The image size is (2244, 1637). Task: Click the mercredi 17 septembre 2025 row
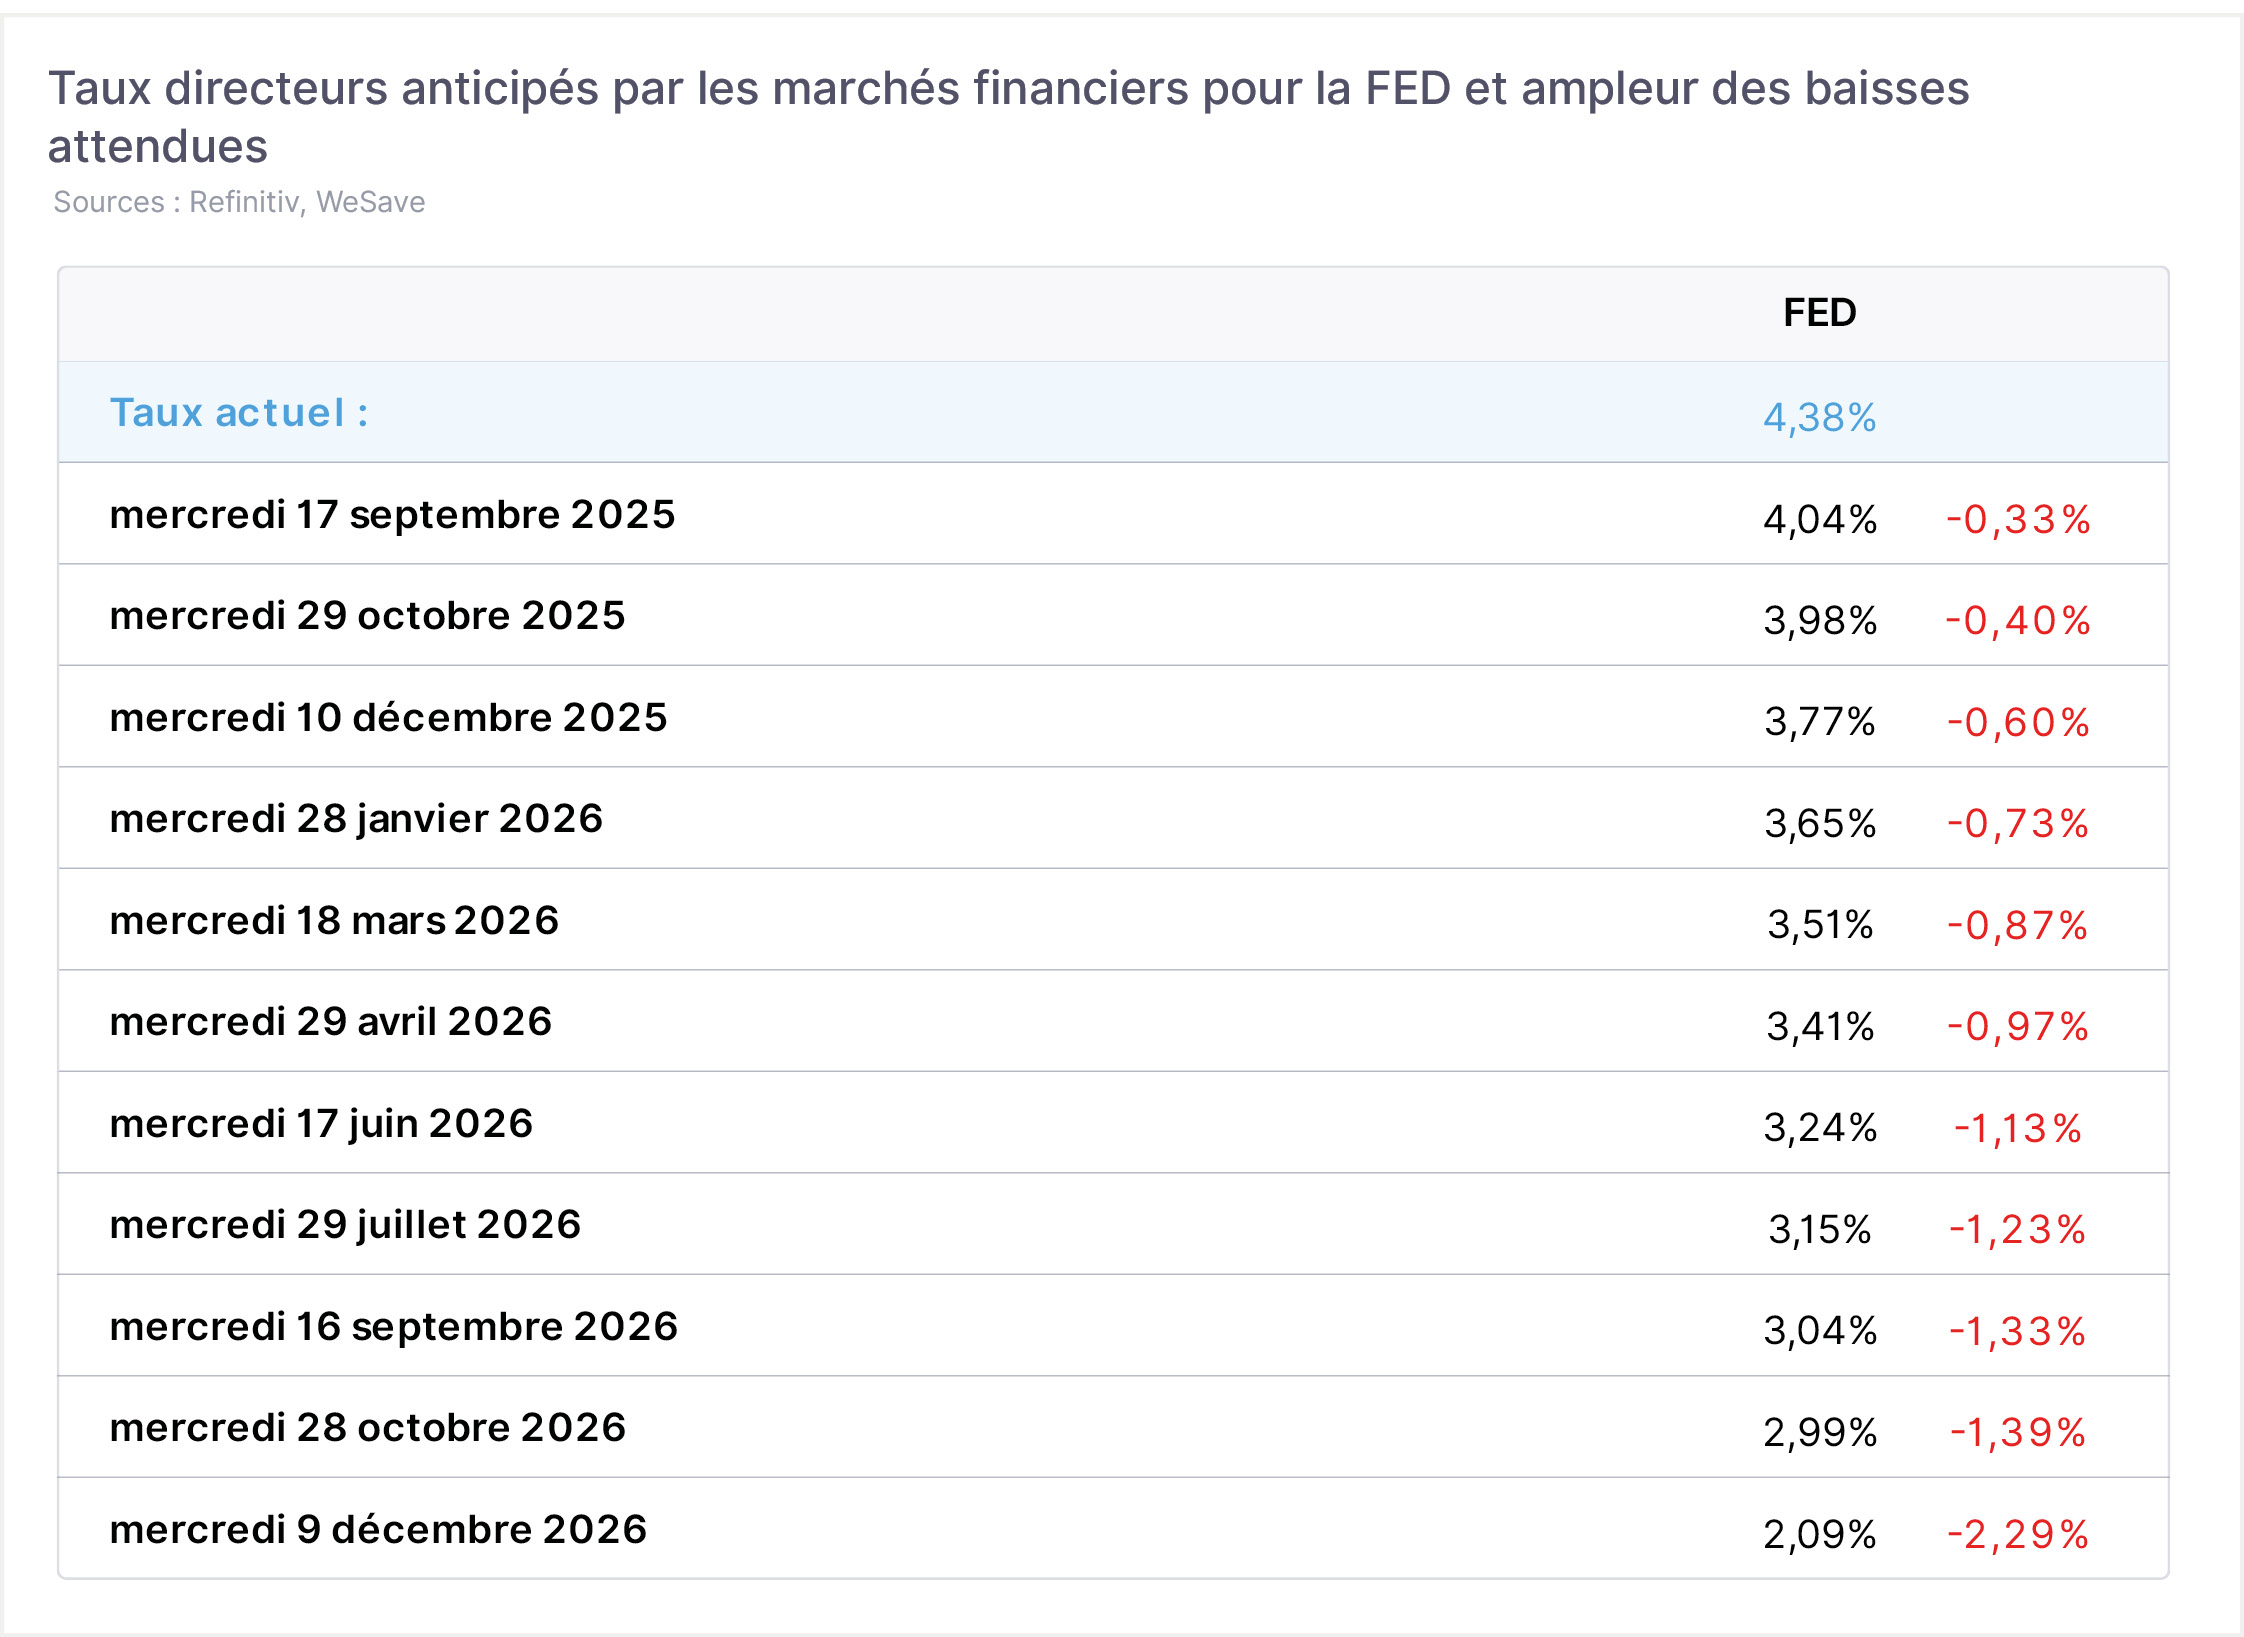click(x=1113, y=514)
